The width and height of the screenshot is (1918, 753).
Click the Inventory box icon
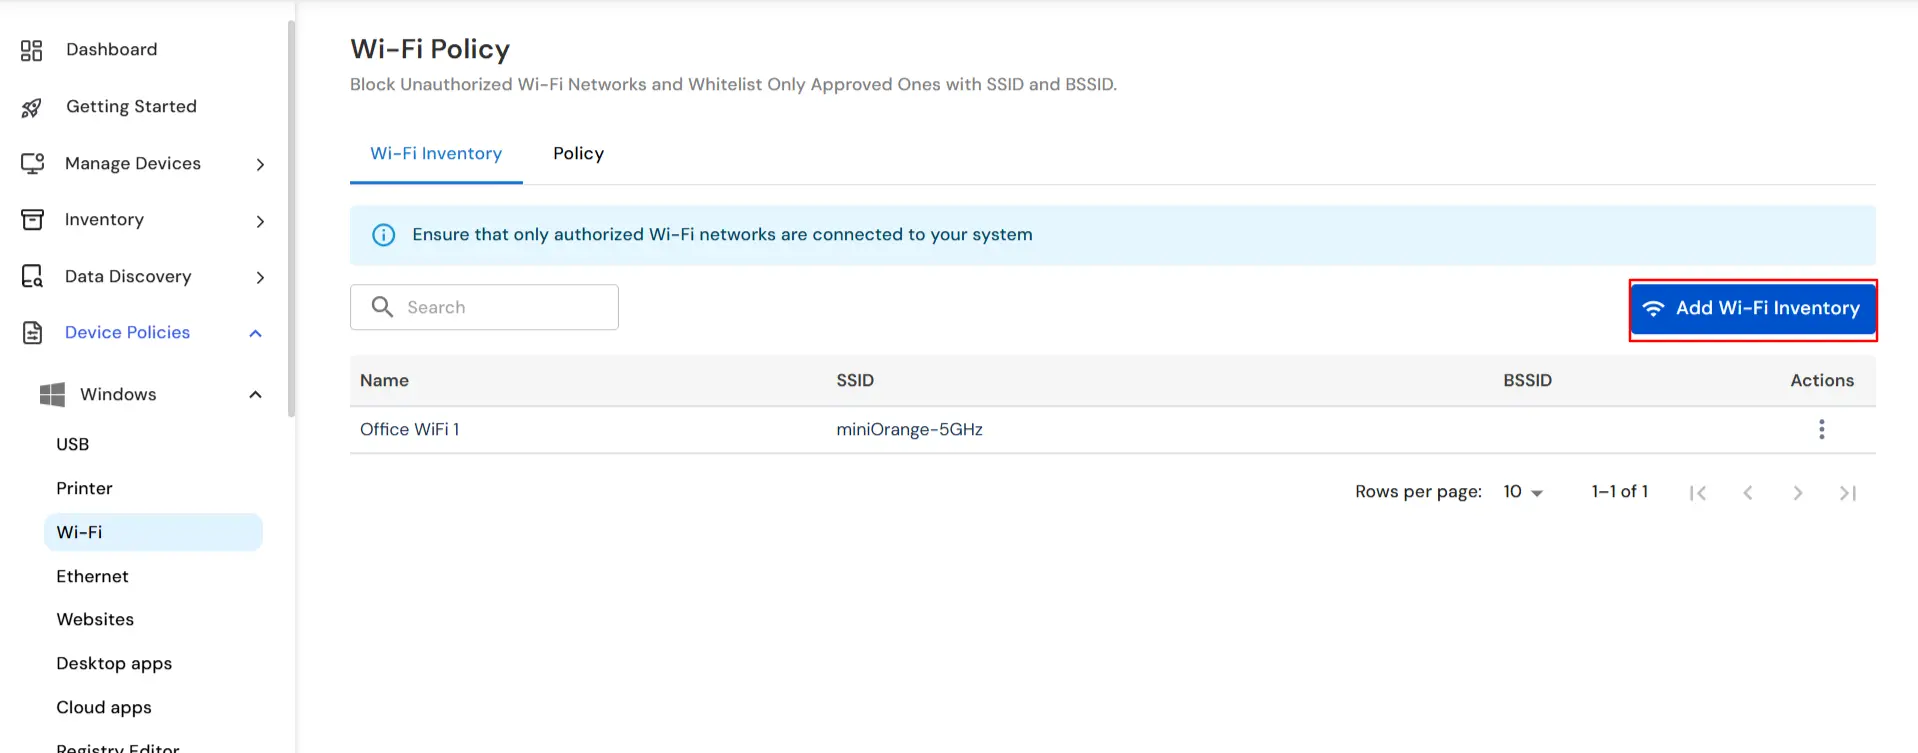tap(32, 220)
